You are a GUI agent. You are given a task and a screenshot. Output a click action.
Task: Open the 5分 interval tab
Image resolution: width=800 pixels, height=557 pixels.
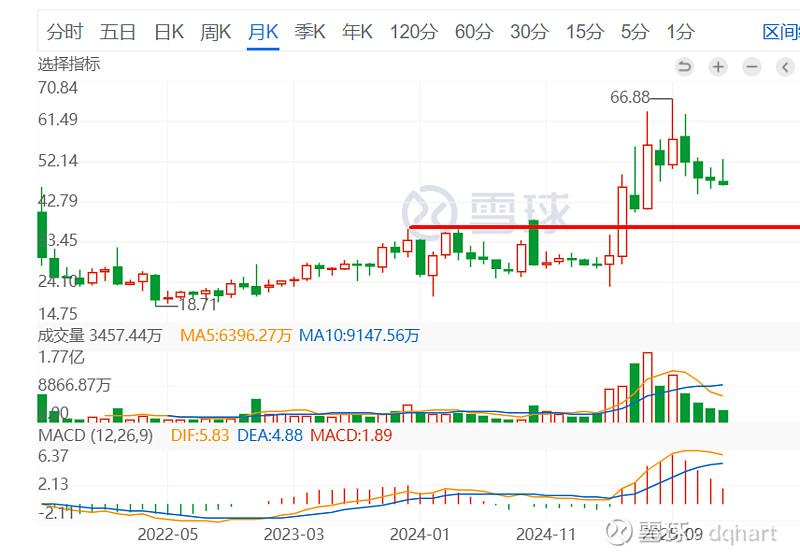pos(635,32)
